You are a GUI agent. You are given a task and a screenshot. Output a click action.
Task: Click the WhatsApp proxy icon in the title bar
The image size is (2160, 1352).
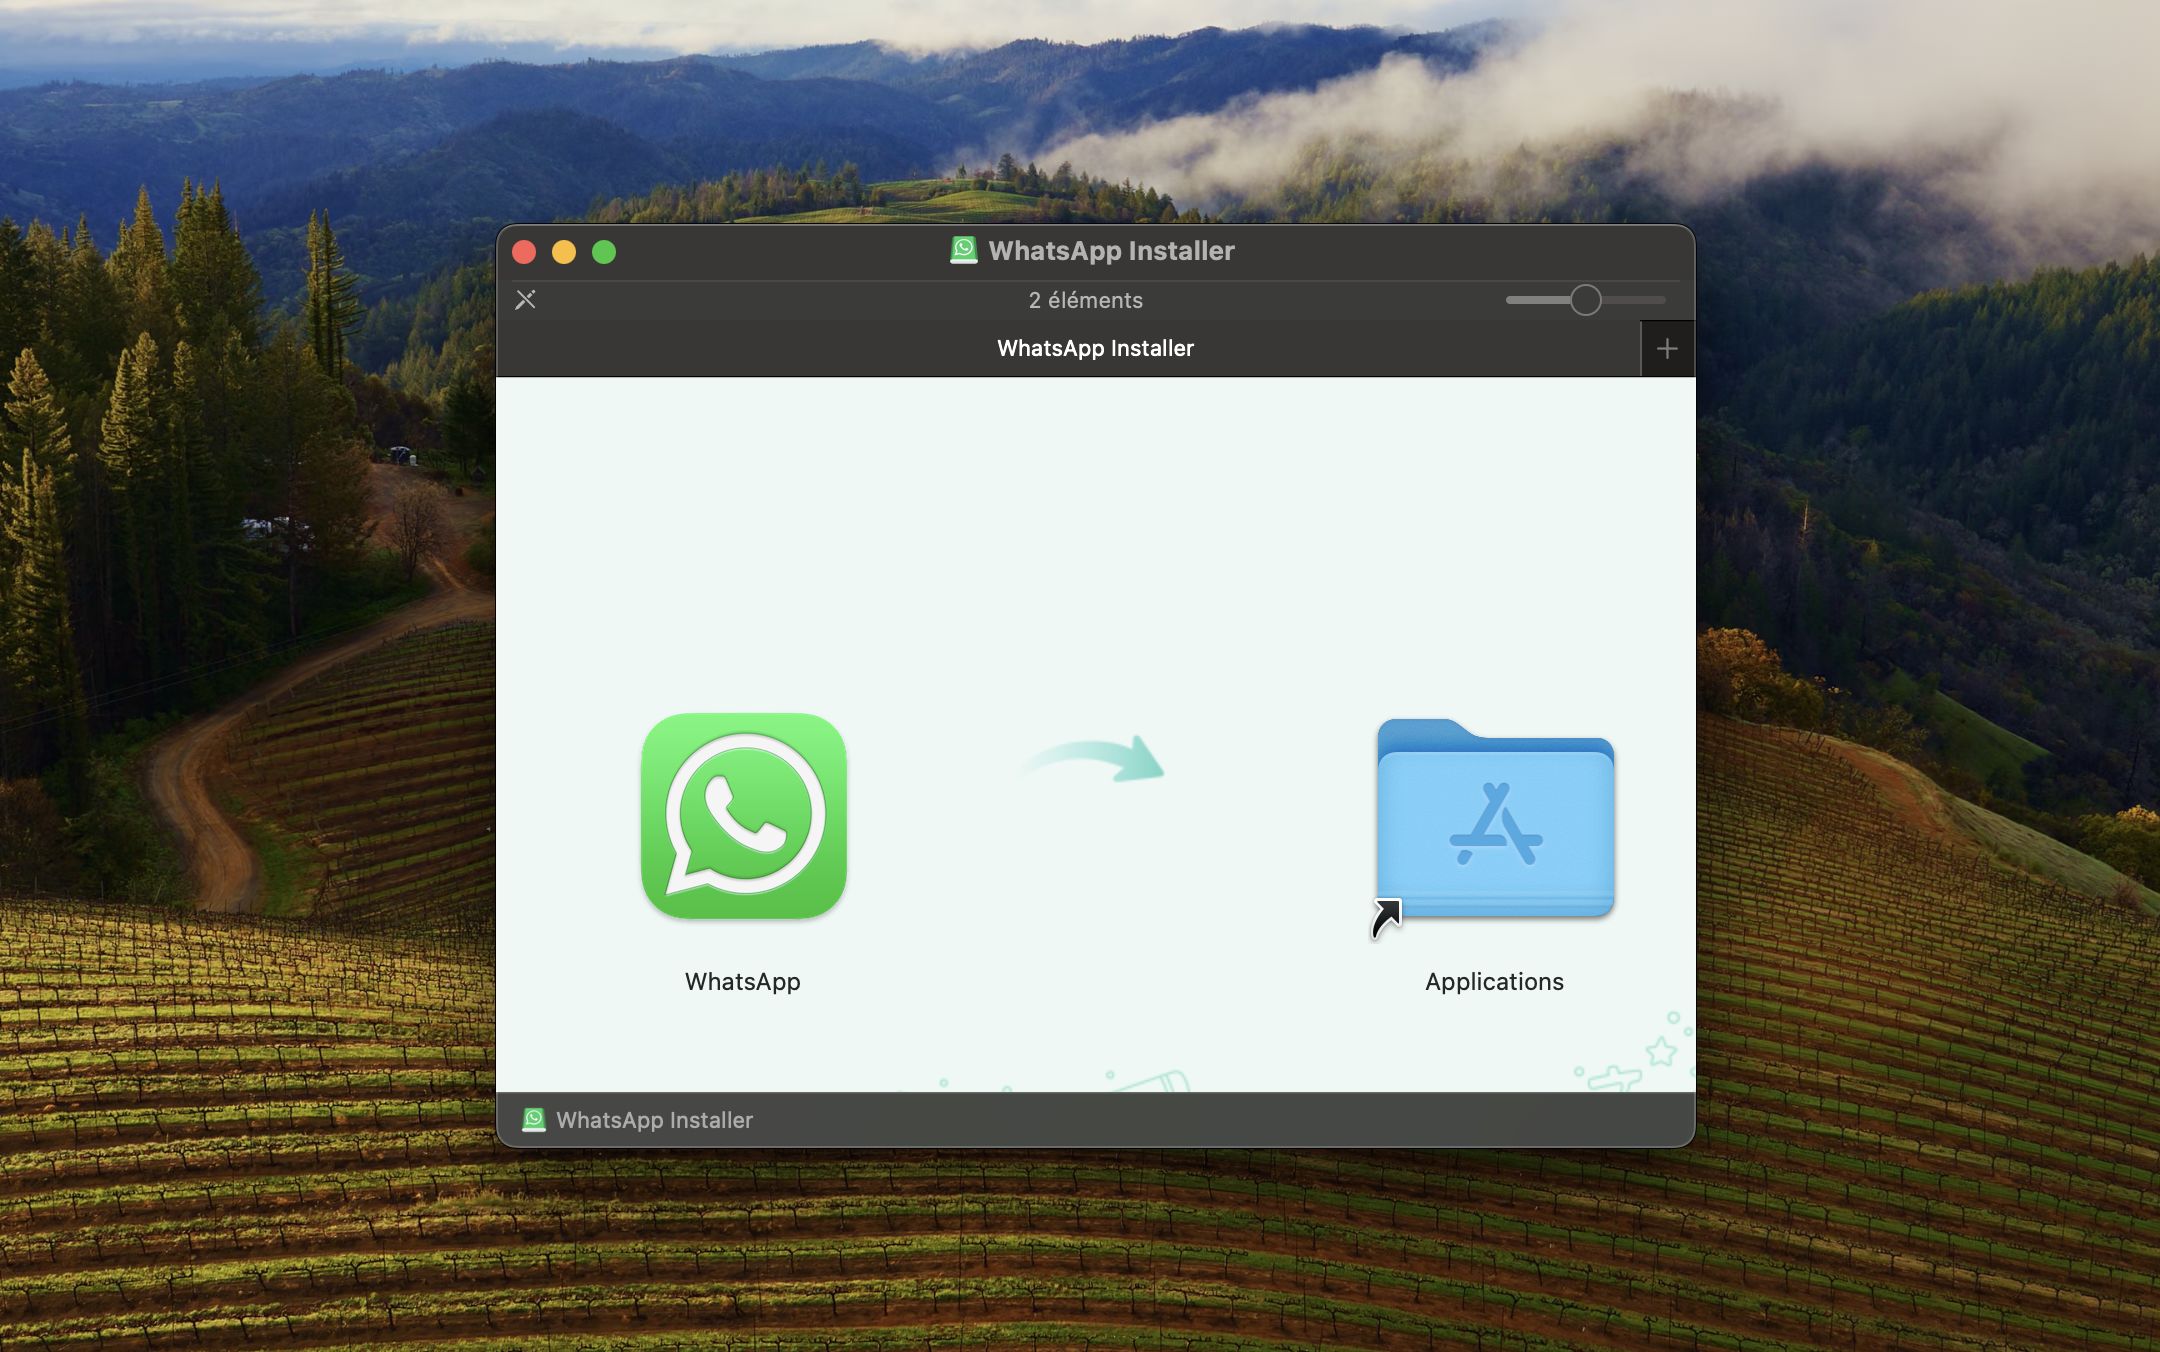pyautogui.click(x=963, y=250)
